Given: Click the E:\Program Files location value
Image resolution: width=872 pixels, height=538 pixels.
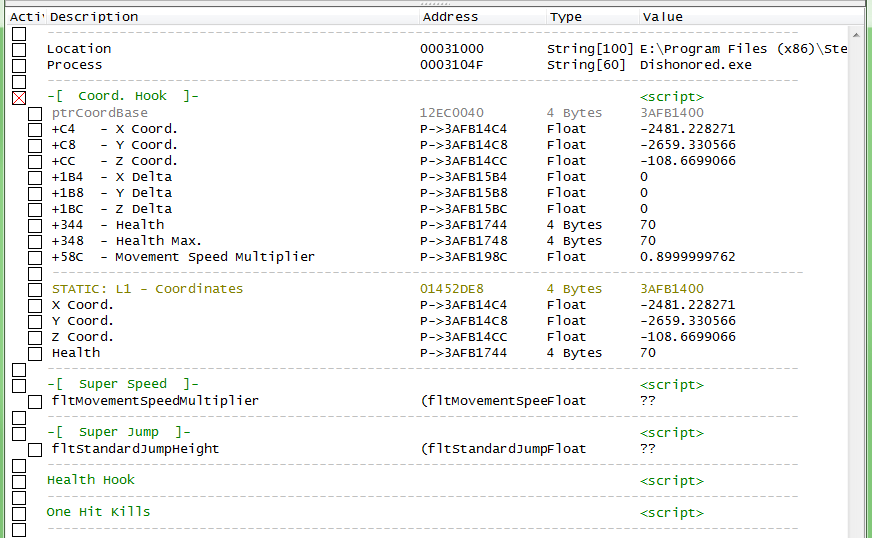Looking at the screenshot, I should click(744, 49).
